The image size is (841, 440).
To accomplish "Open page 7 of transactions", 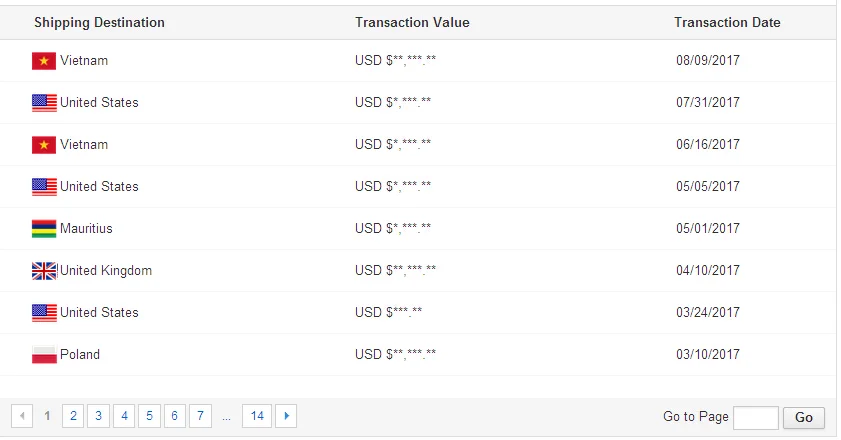I will 200,416.
